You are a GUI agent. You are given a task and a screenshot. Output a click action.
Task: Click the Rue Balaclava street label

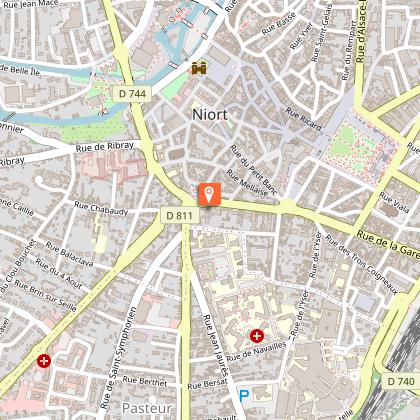click(70, 254)
